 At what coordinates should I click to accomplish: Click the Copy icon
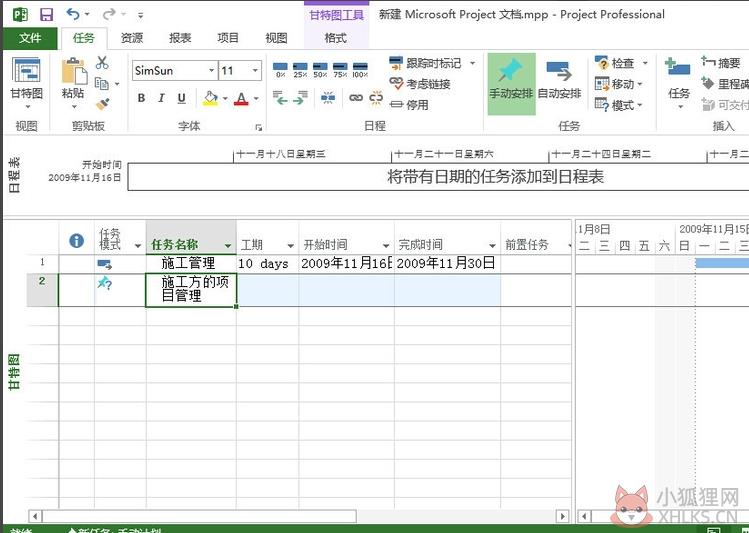(x=102, y=84)
